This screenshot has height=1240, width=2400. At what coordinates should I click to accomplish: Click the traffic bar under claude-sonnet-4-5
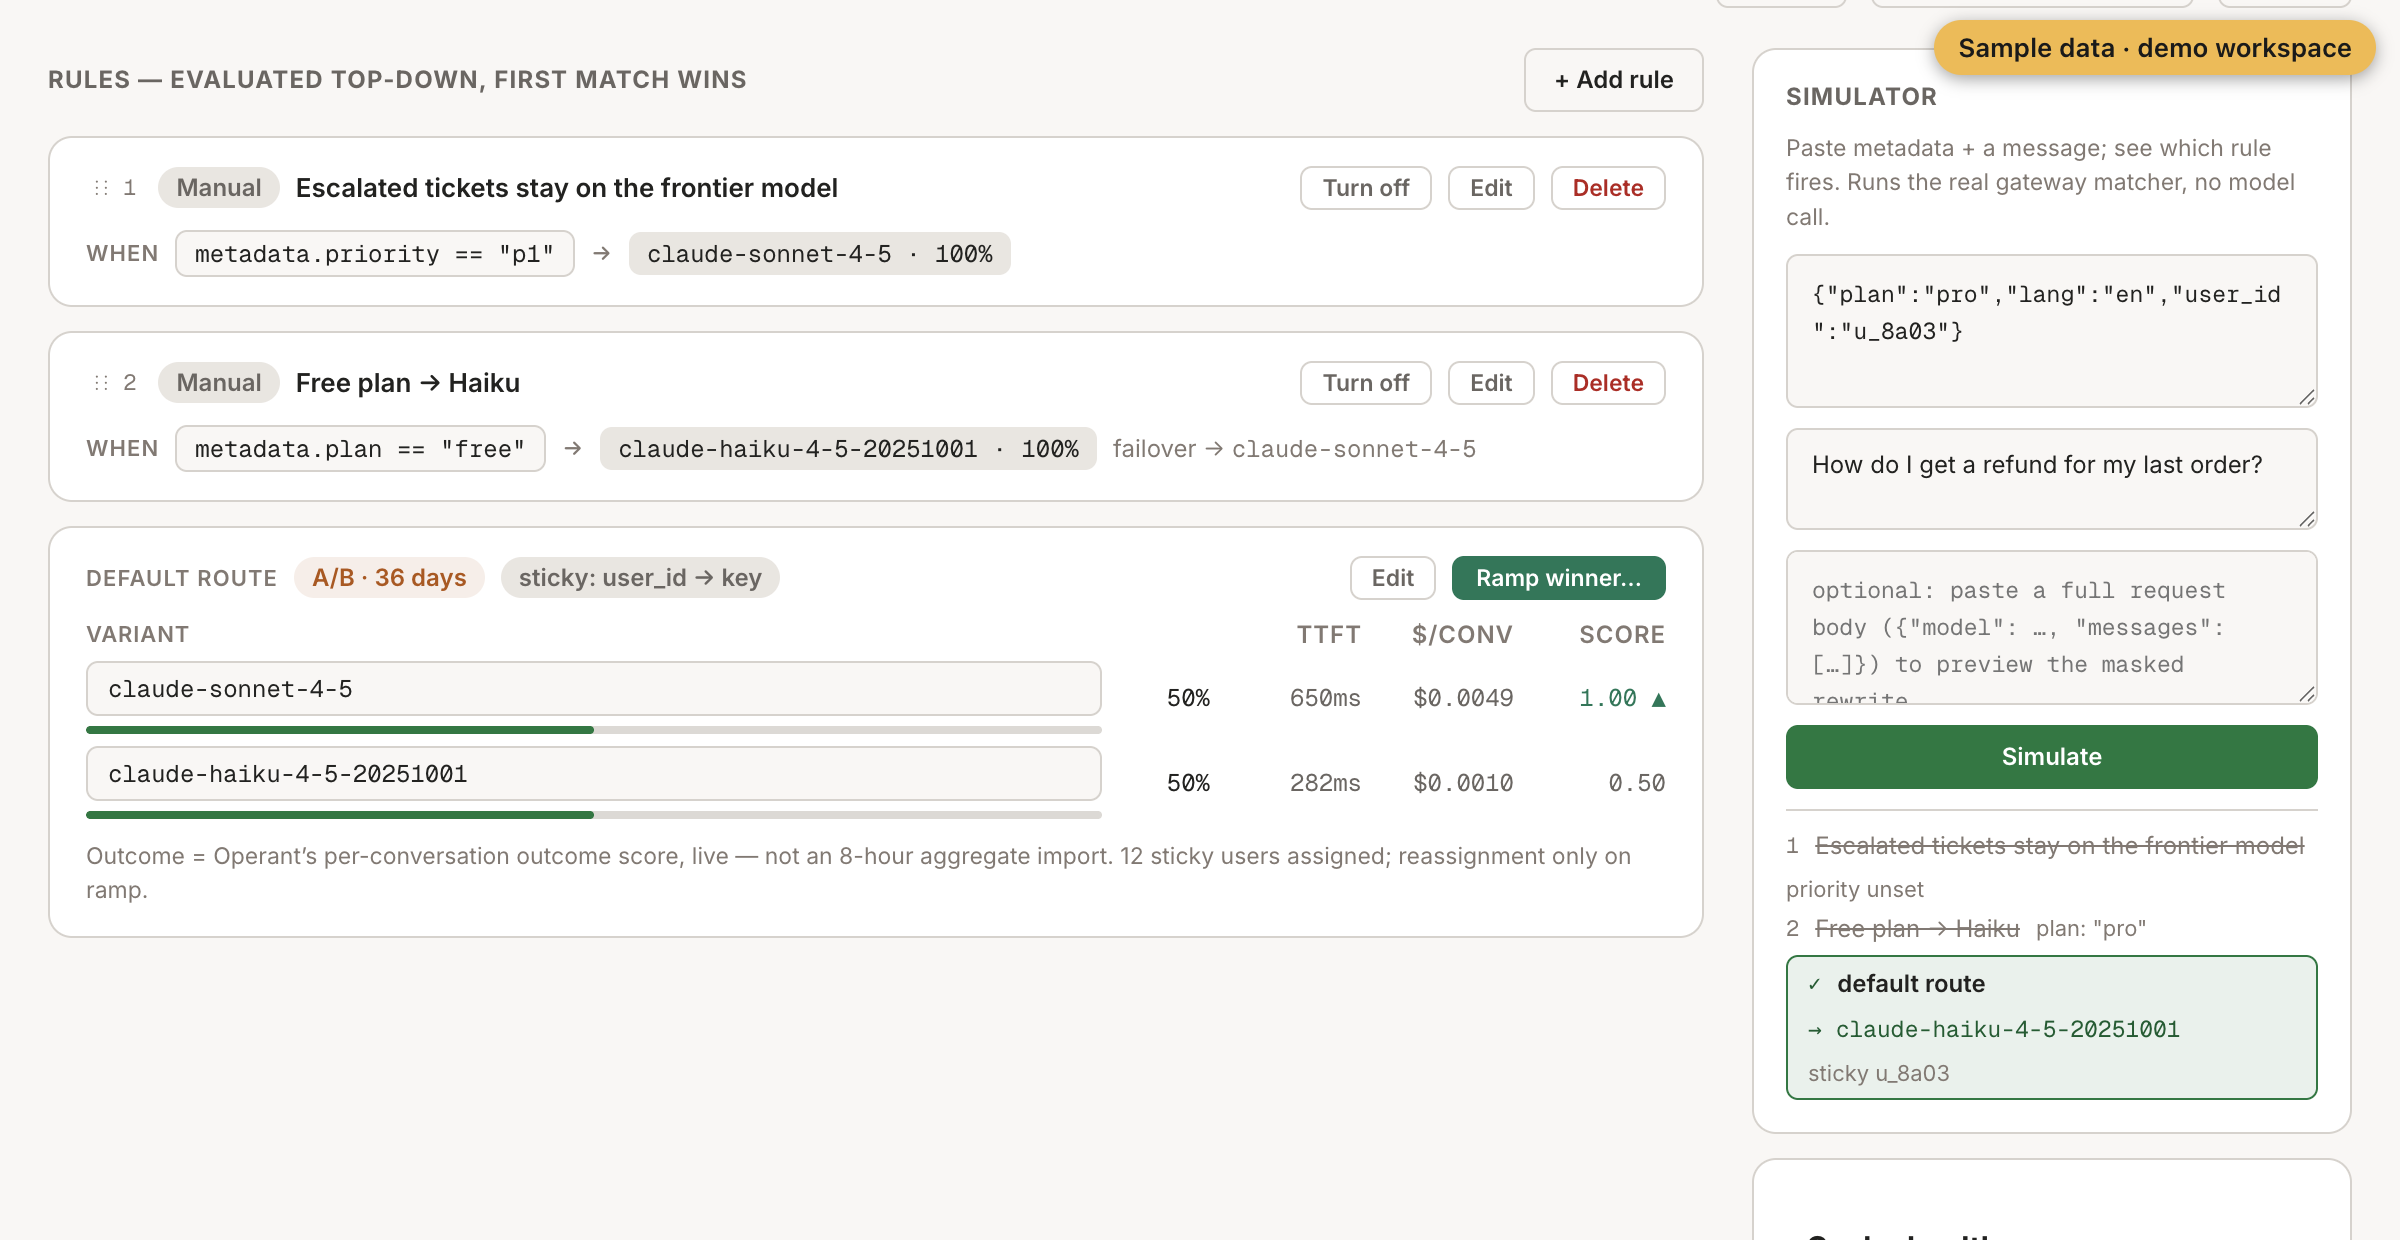pos(594,730)
